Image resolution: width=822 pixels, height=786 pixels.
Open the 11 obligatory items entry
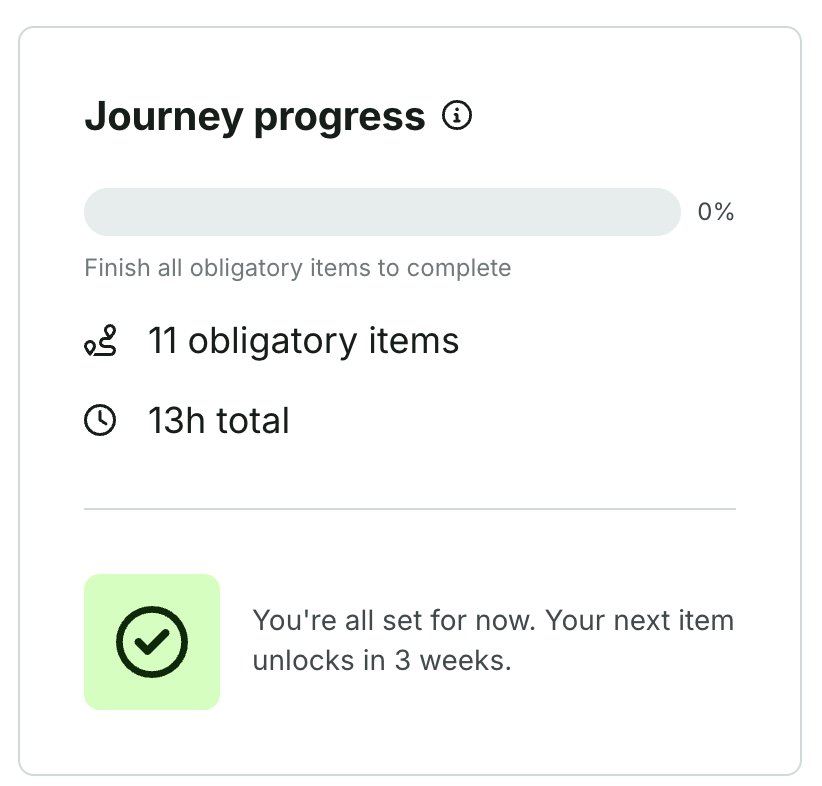click(x=304, y=342)
